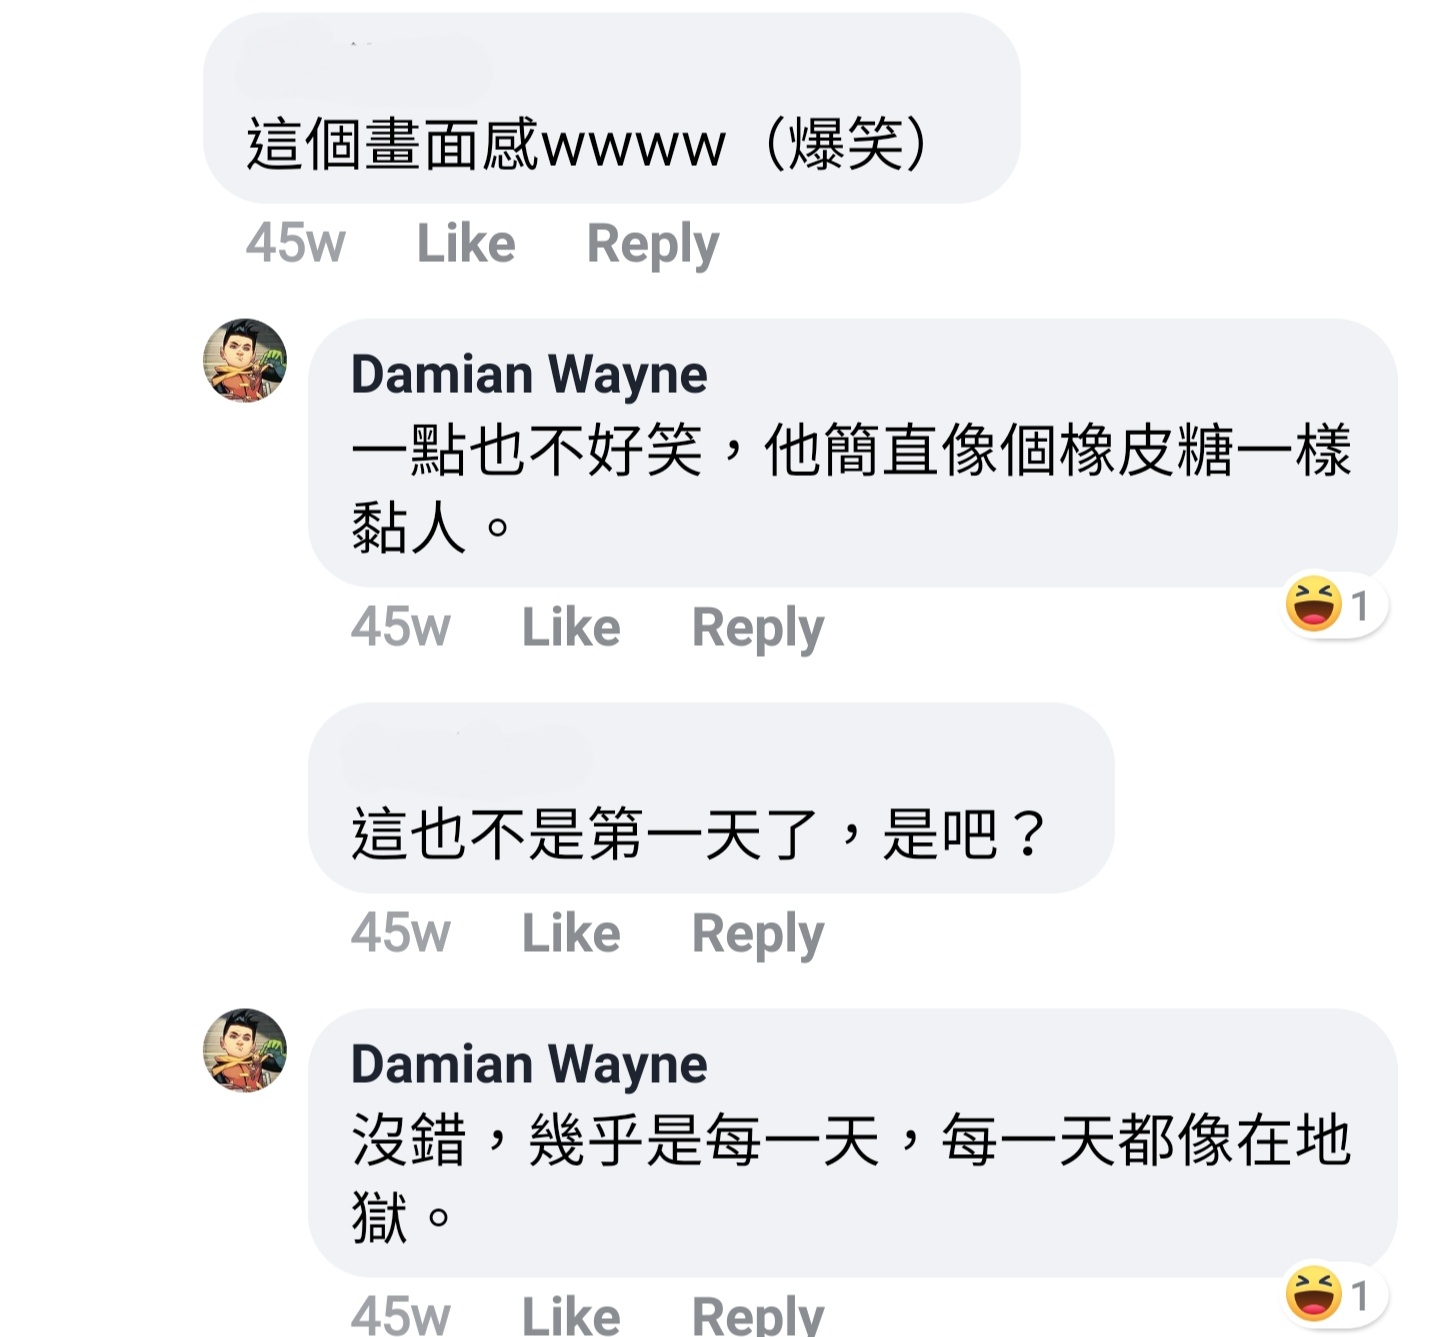Open laughing reaction on the 橡皮糖 comment
This screenshot has width=1440, height=1337.
pos(1336,604)
